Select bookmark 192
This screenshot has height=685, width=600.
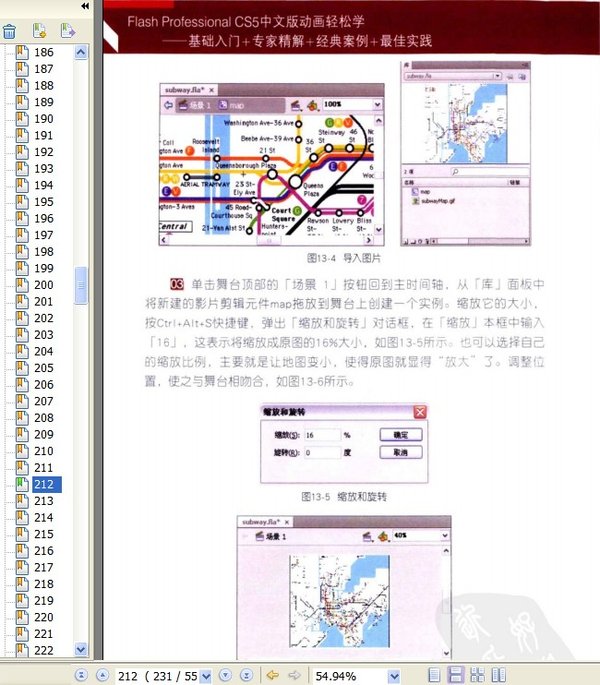44,152
